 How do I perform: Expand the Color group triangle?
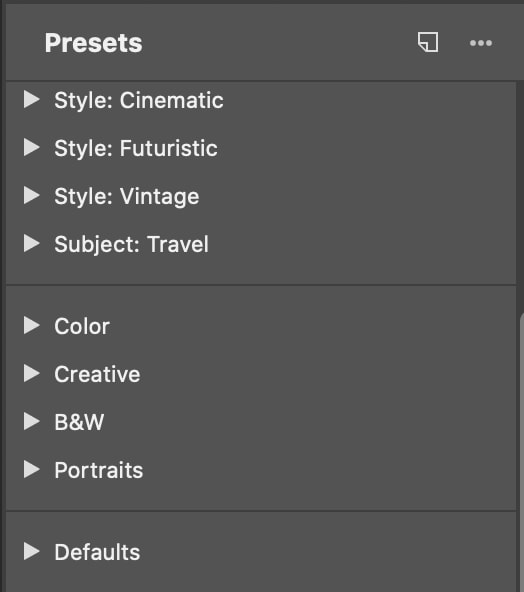(x=32, y=325)
